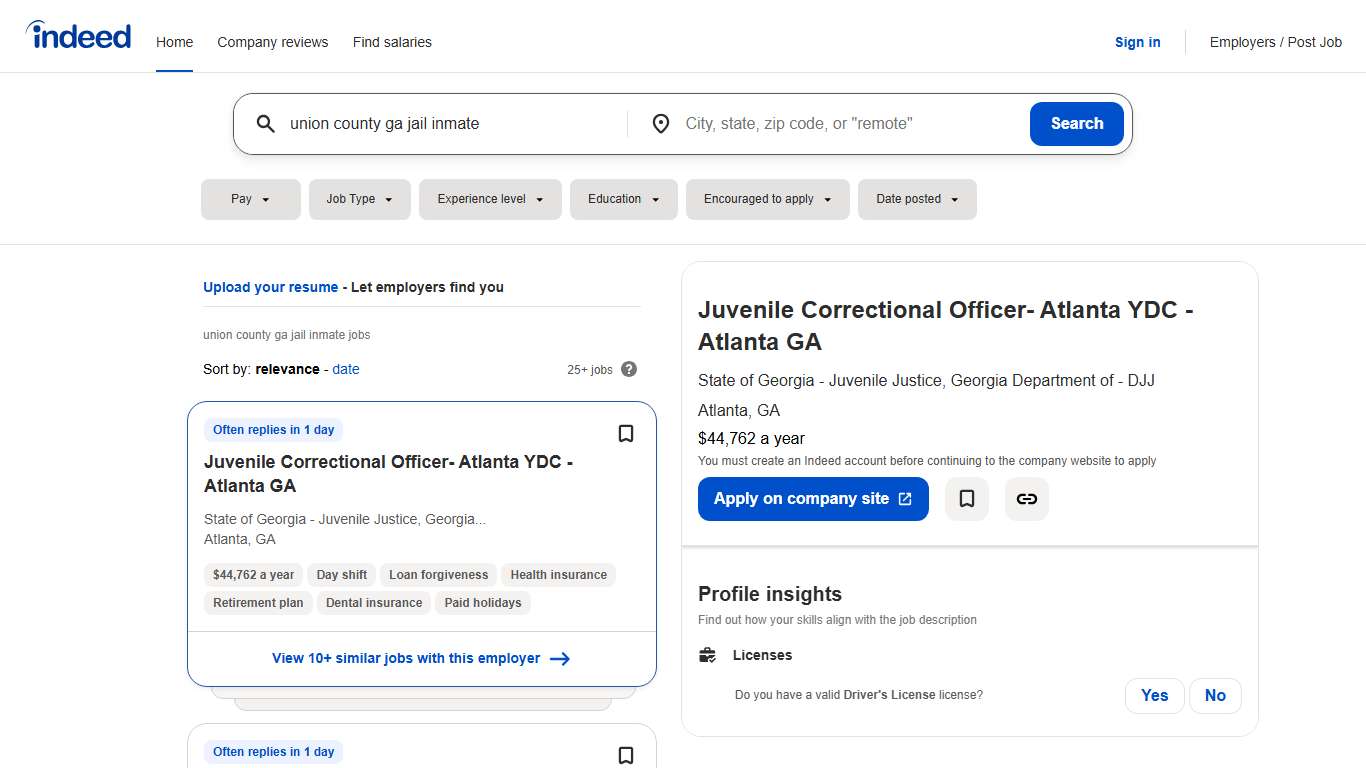This screenshot has width=1366, height=768.
Task: Open the Find salaries page
Action: click(392, 42)
